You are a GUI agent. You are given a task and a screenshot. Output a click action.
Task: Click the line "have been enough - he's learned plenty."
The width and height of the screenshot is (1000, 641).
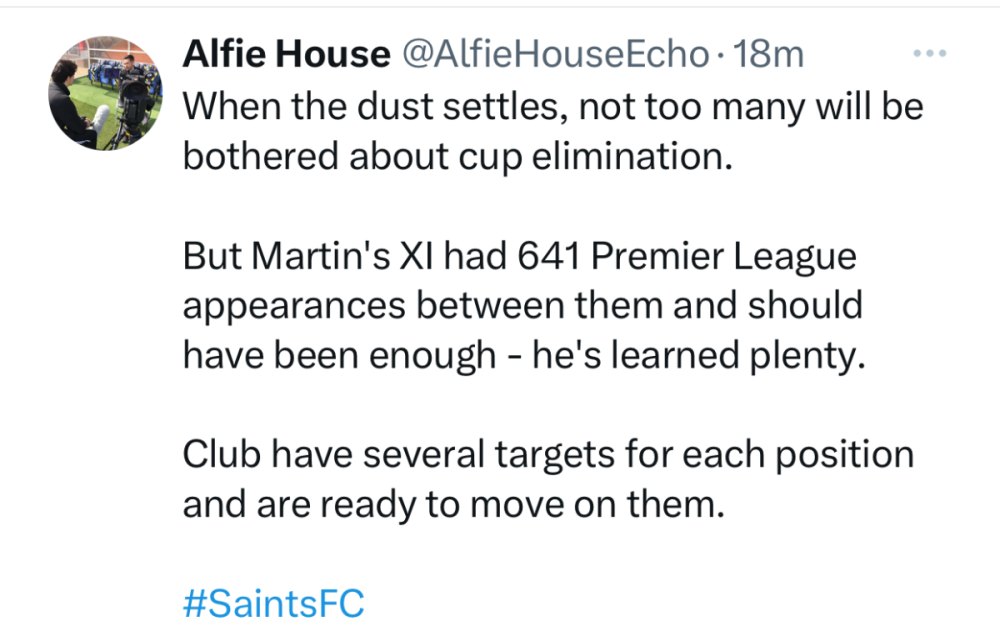tap(522, 356)
